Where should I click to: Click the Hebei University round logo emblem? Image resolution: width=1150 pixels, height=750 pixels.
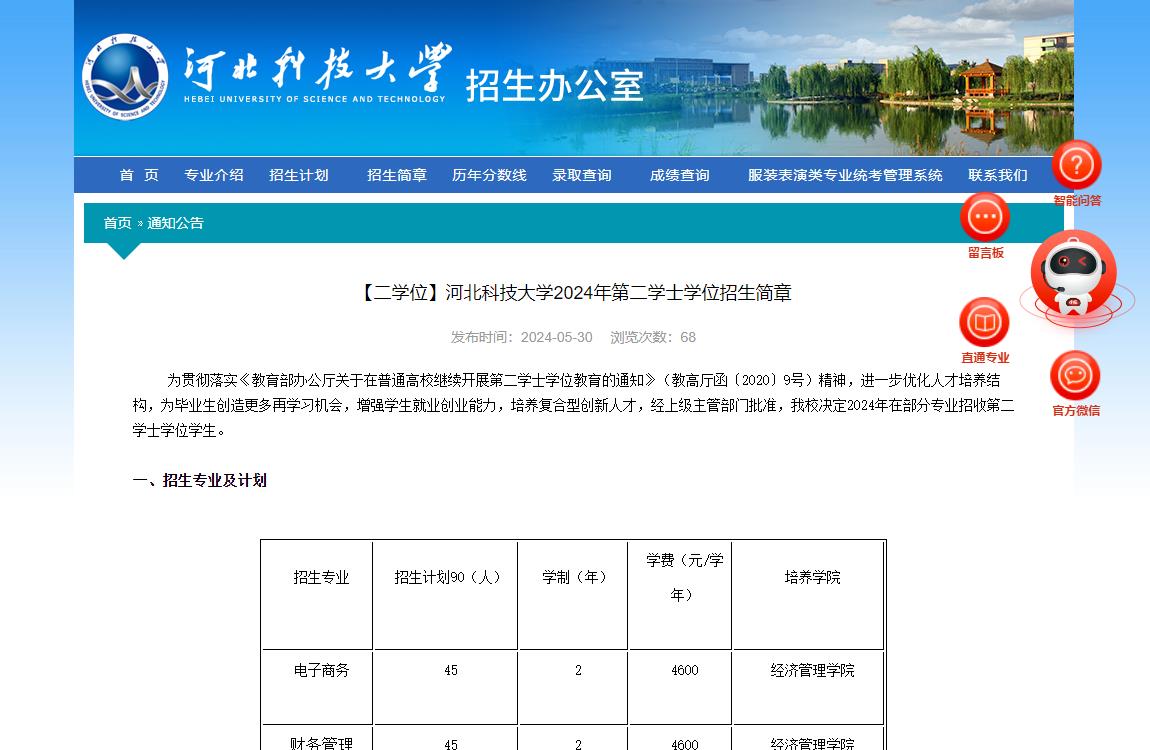click(x=125, y=76)
